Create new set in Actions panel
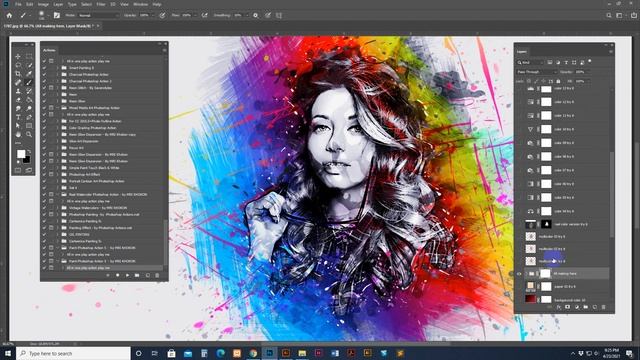640x360 pixels. click(137, 275)
